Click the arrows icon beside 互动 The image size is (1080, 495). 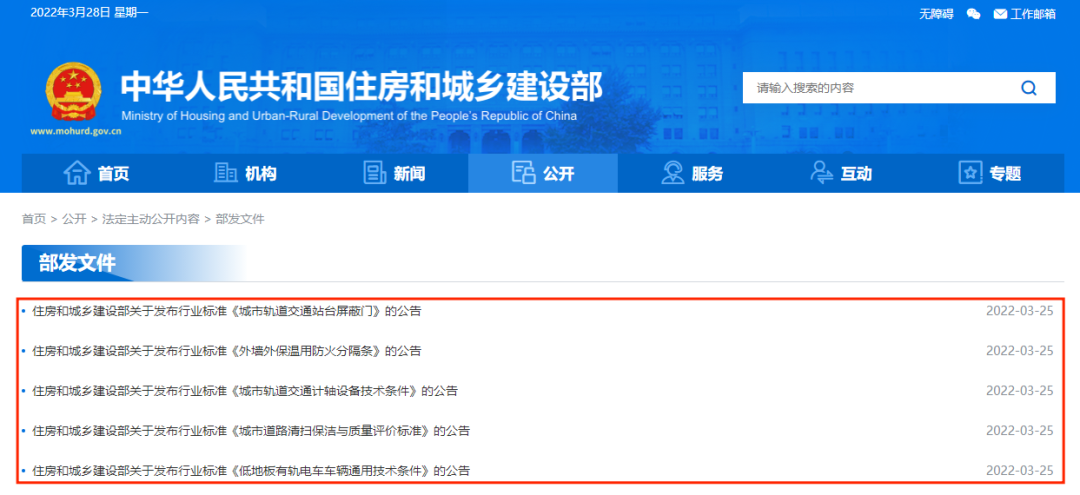821,173
